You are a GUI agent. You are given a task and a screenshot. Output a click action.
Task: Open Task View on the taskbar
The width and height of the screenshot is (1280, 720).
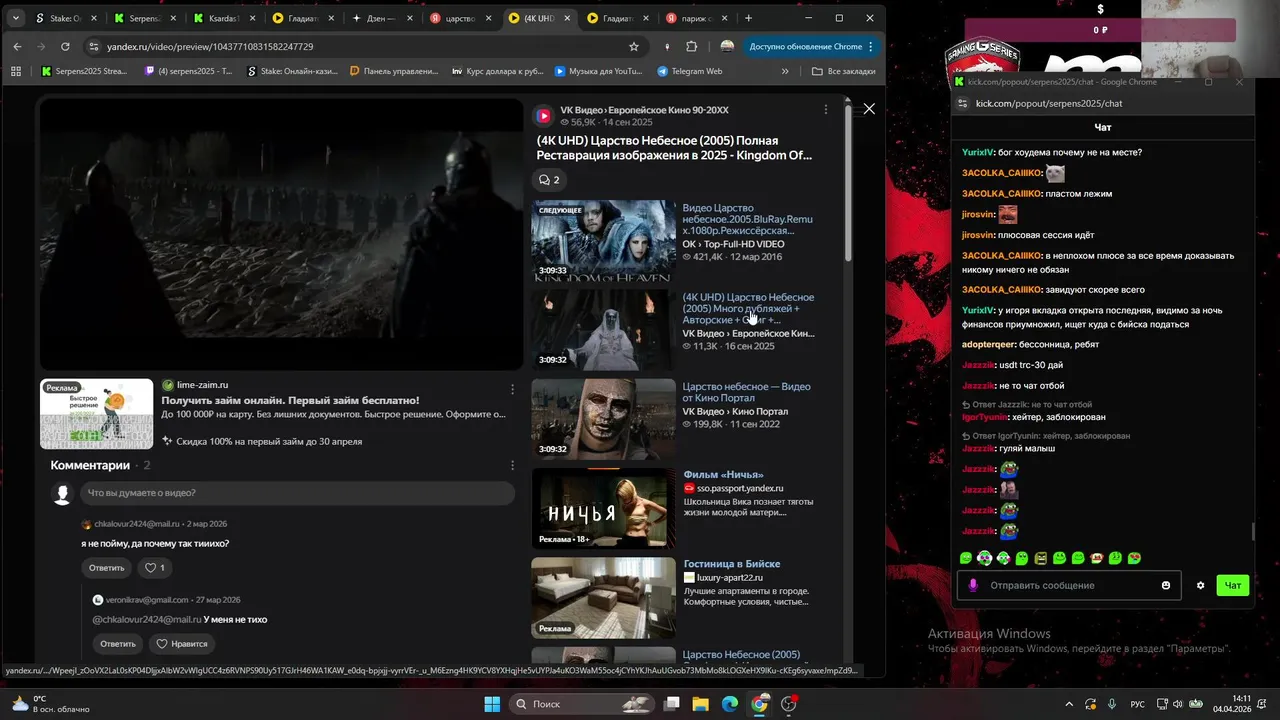tap(672, 704)
